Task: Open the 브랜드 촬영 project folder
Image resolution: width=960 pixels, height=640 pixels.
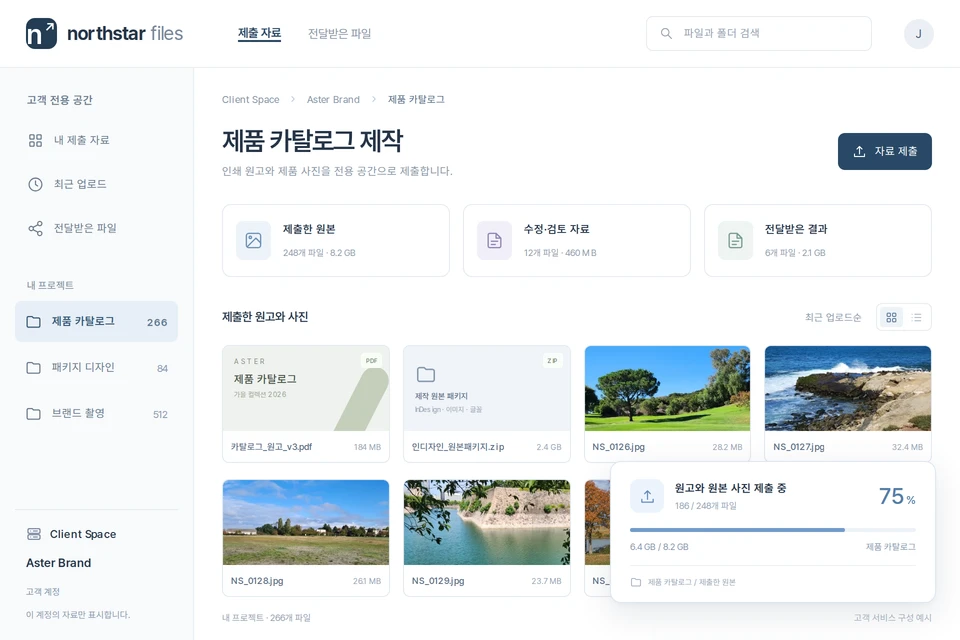Action: pyautogui.click(x=97, y=413)
